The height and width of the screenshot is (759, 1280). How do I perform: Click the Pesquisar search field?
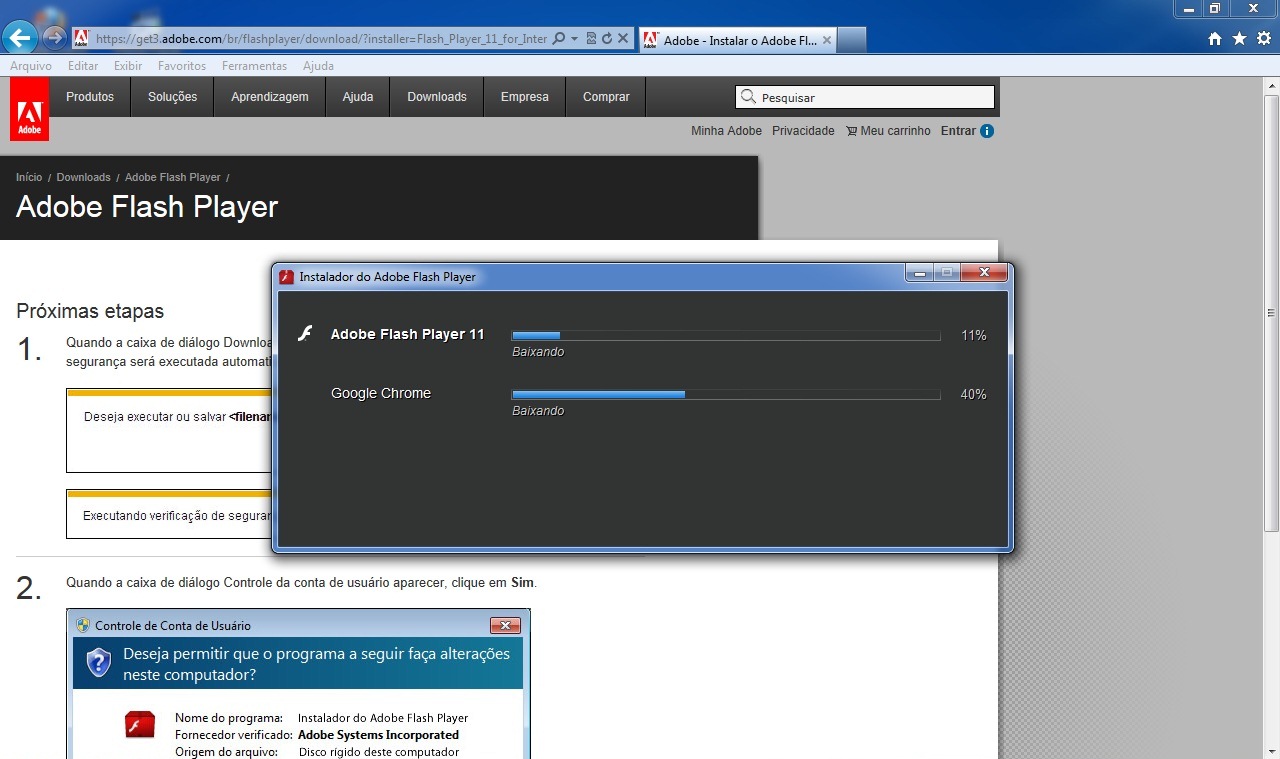[x=865, y=97]
